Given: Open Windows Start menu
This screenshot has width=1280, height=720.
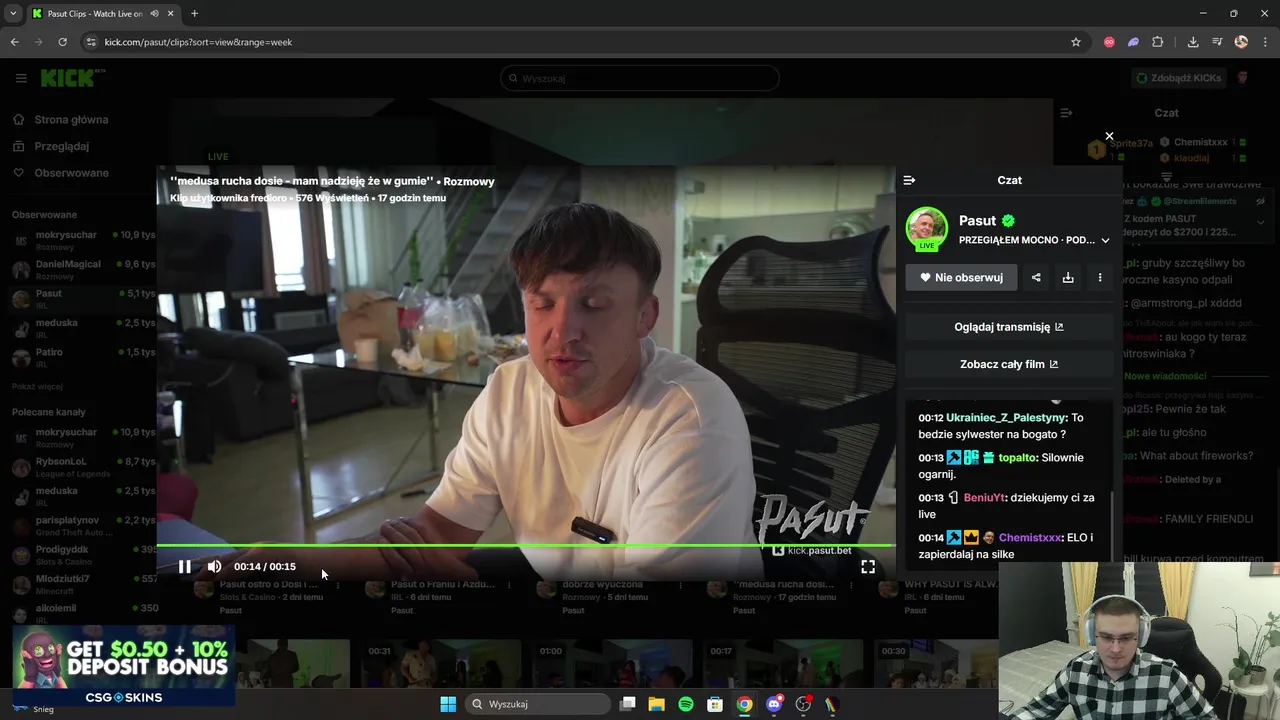Looking at the screenshot, I should (448, 704).
